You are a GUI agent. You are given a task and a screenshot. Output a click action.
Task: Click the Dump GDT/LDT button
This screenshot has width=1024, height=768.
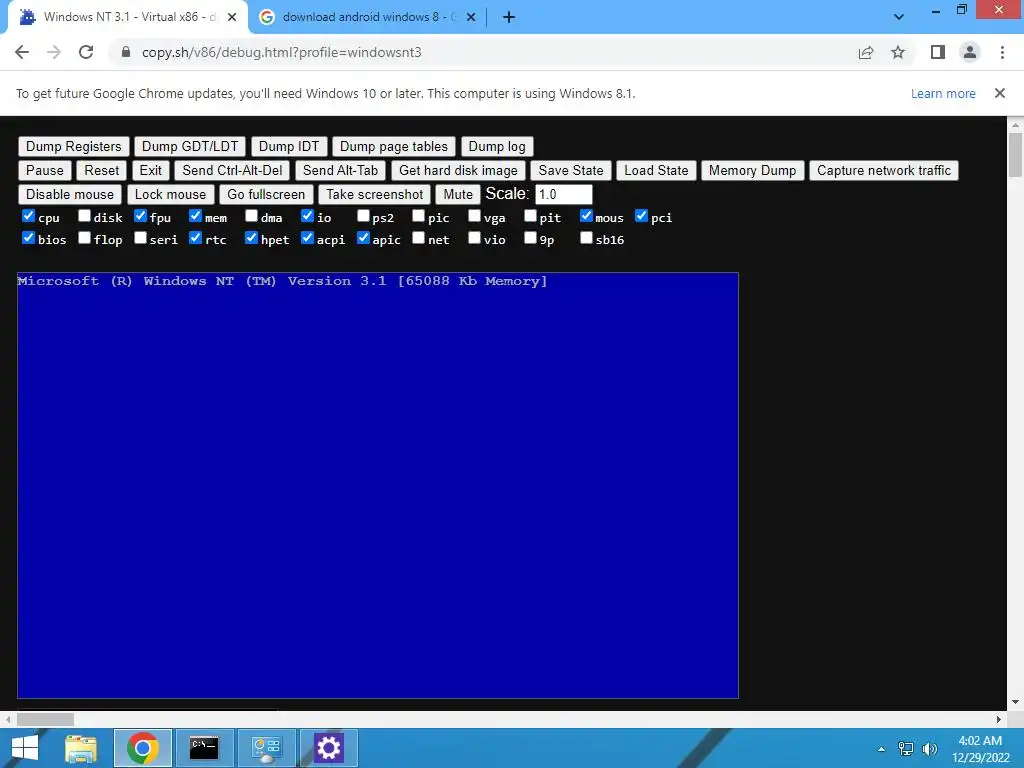(190, 146)
